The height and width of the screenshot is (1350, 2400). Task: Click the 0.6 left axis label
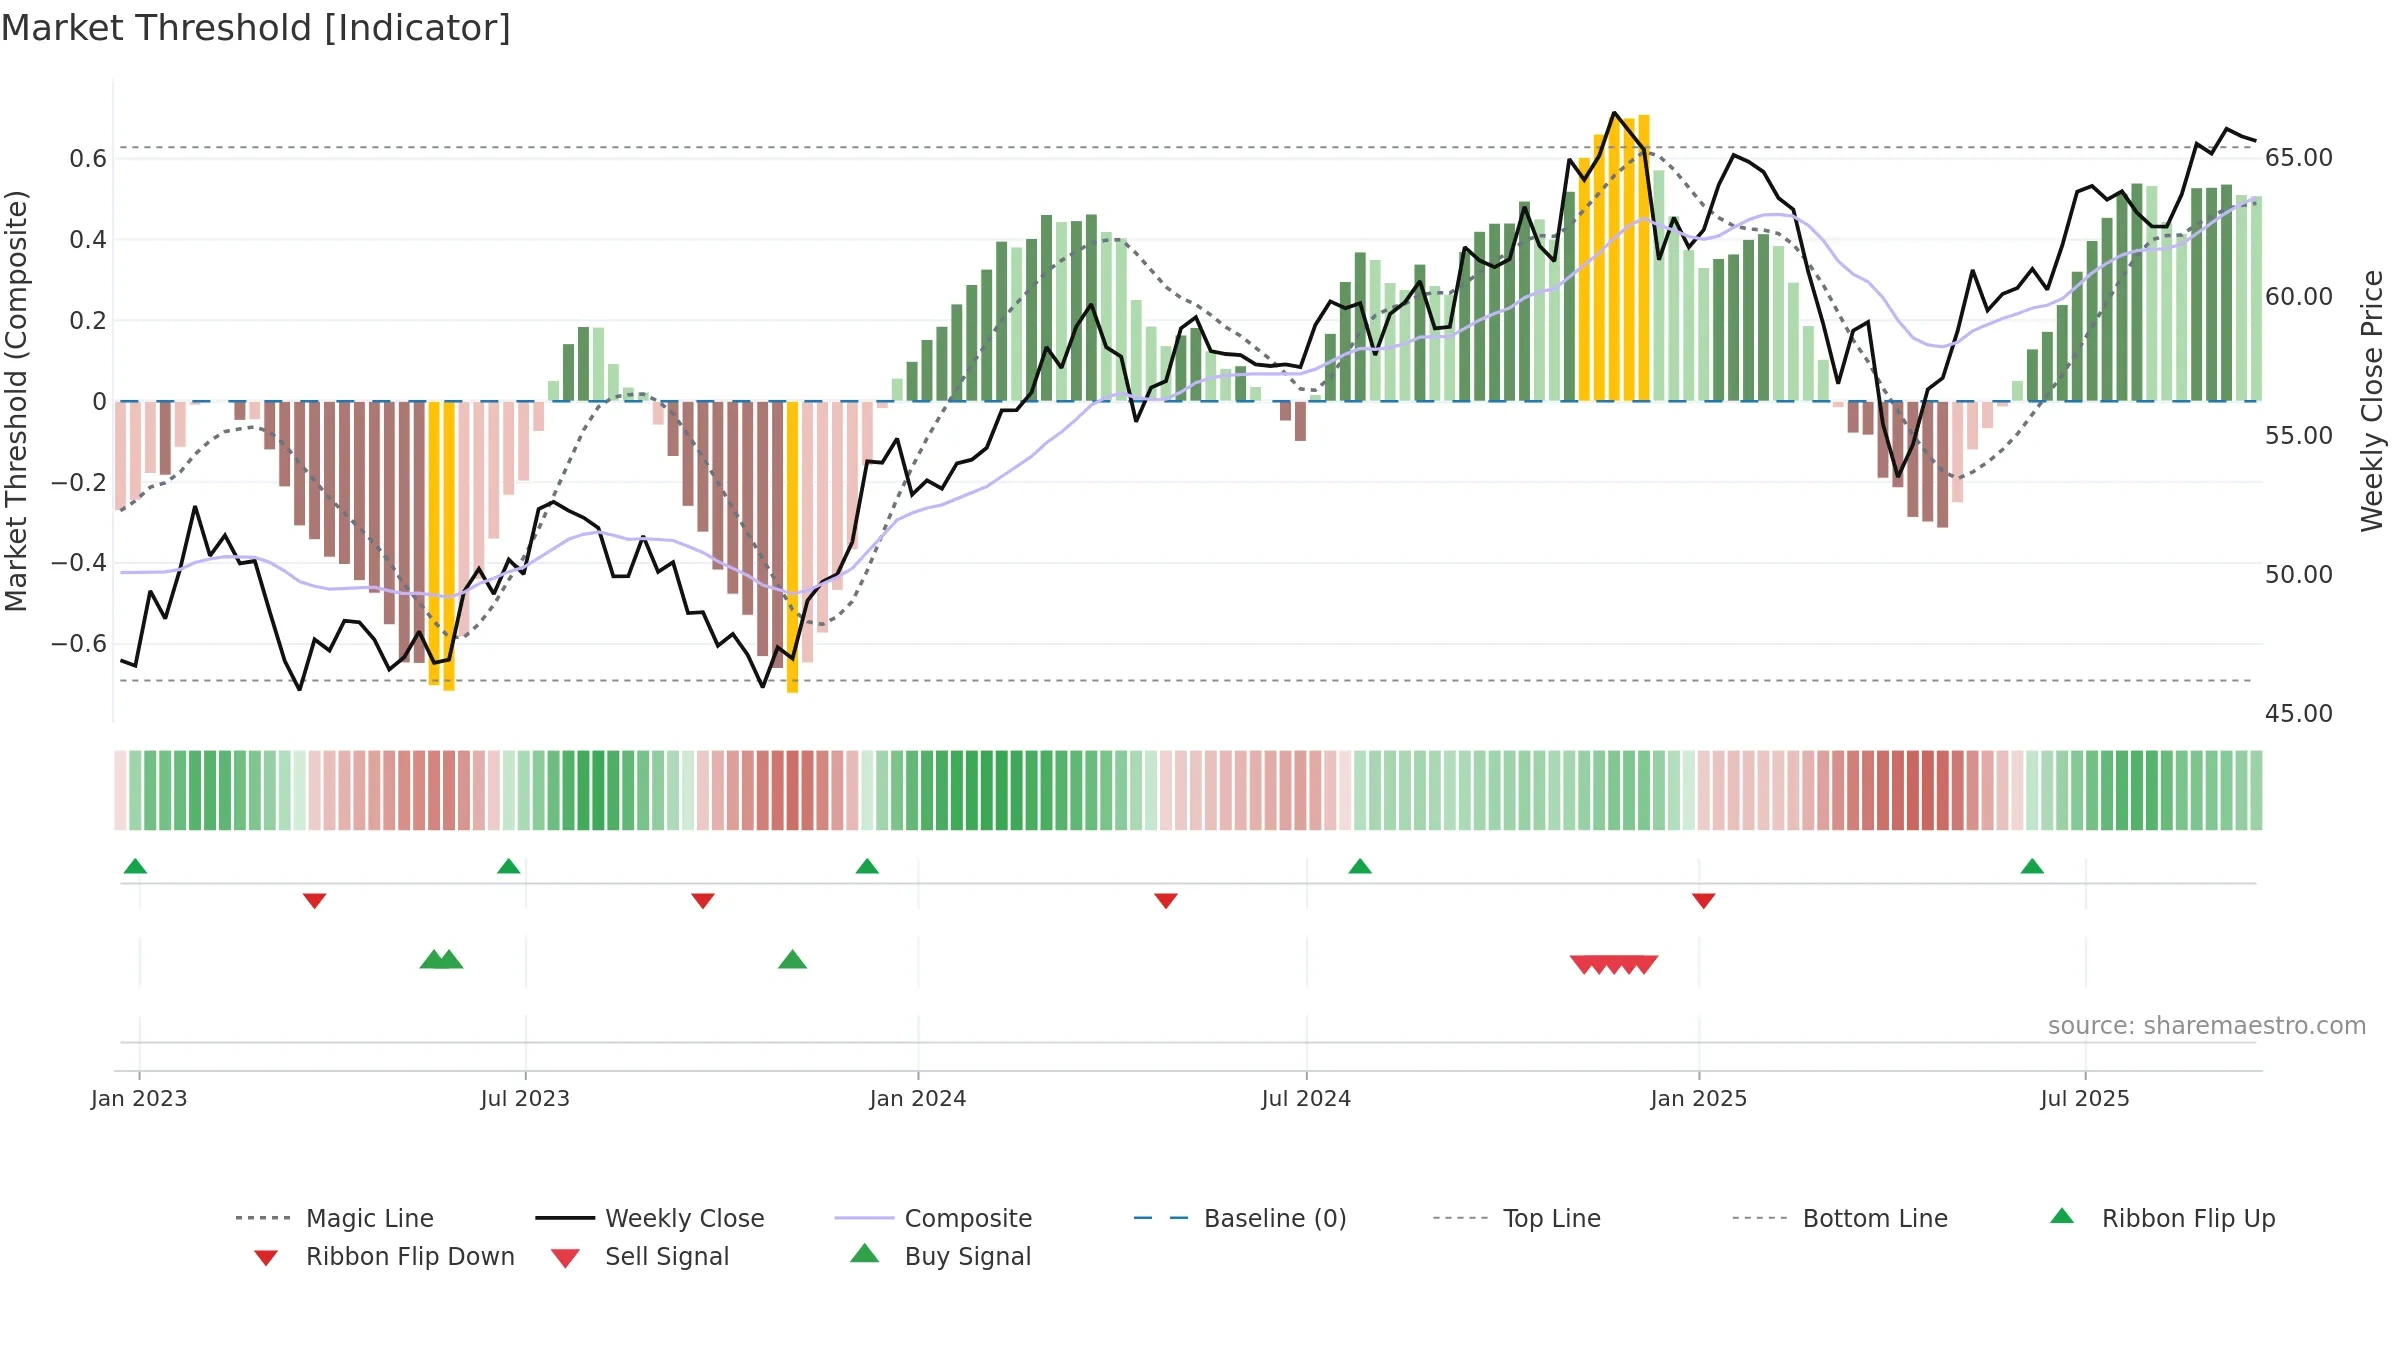tap(88, 159)
